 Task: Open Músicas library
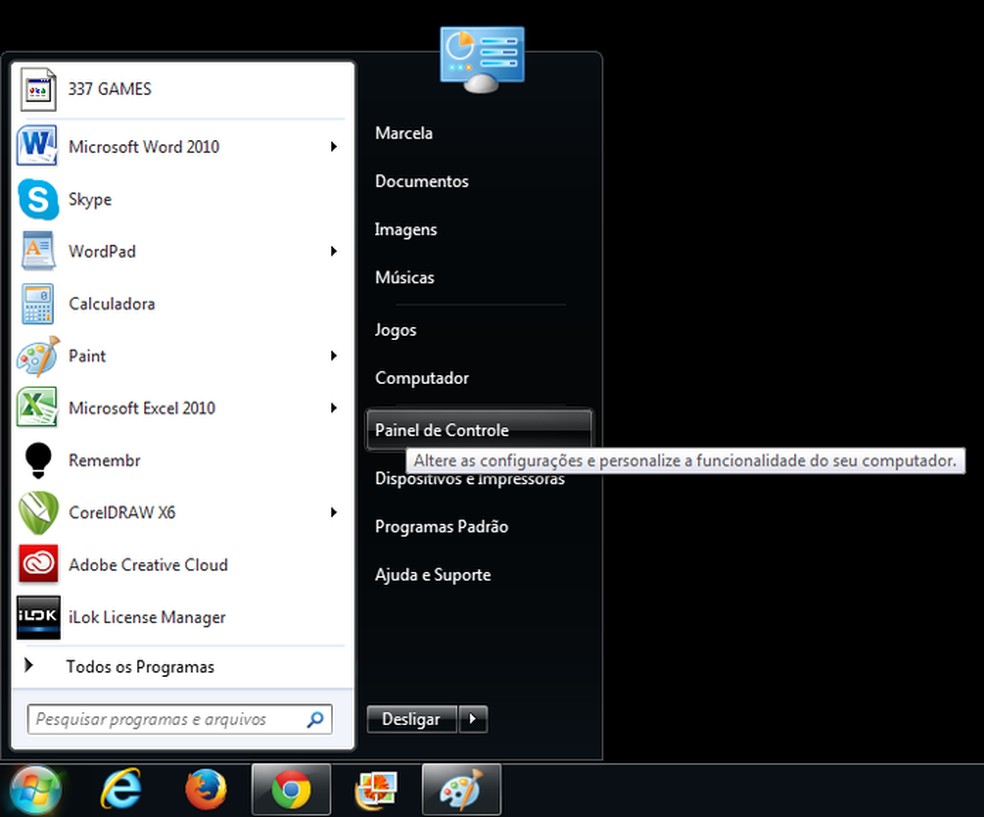coord(405,277)
